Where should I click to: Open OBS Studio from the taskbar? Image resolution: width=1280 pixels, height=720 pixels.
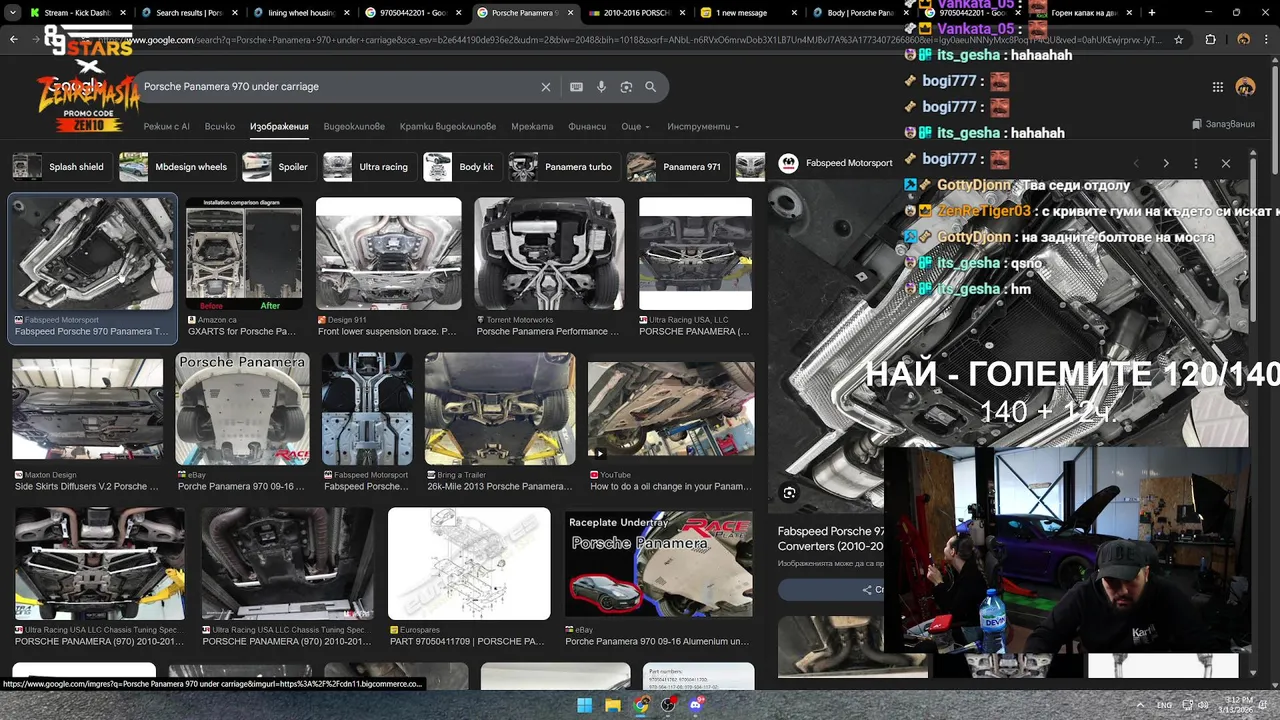point(669,705)
